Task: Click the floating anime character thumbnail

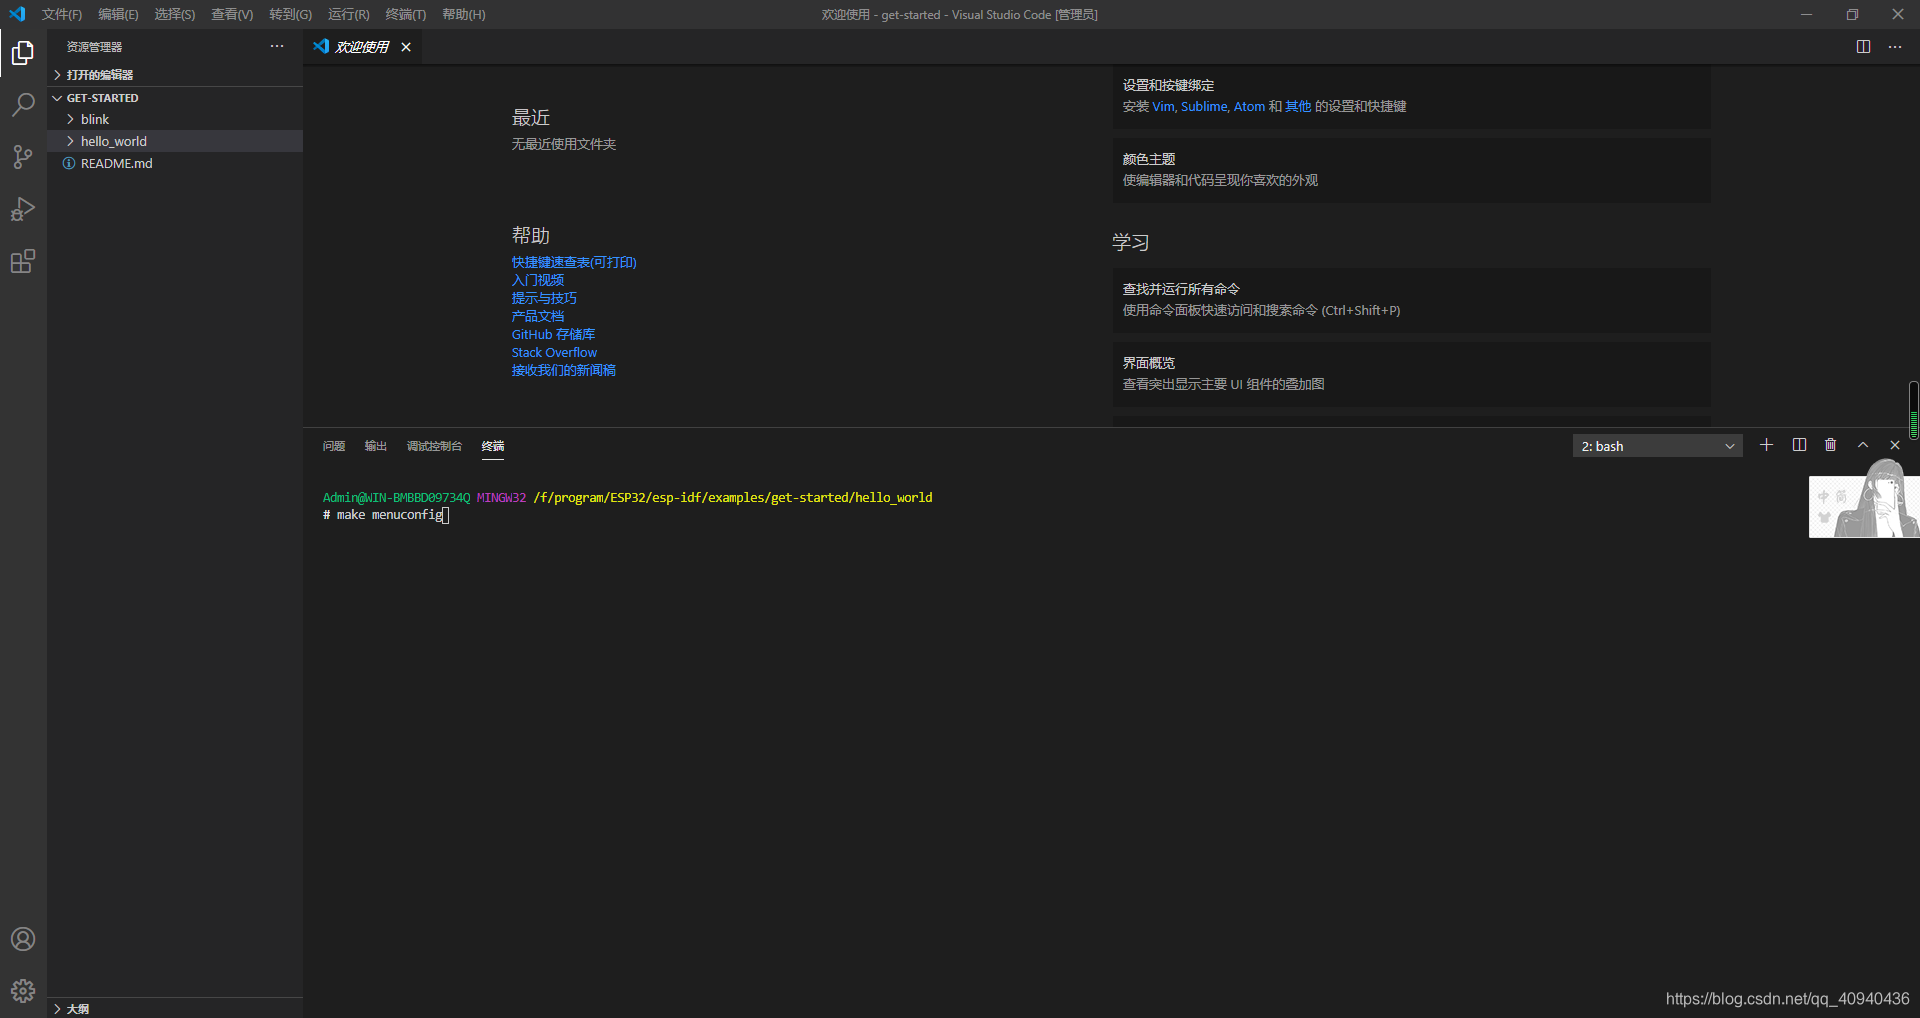Action: point(1864,498)
